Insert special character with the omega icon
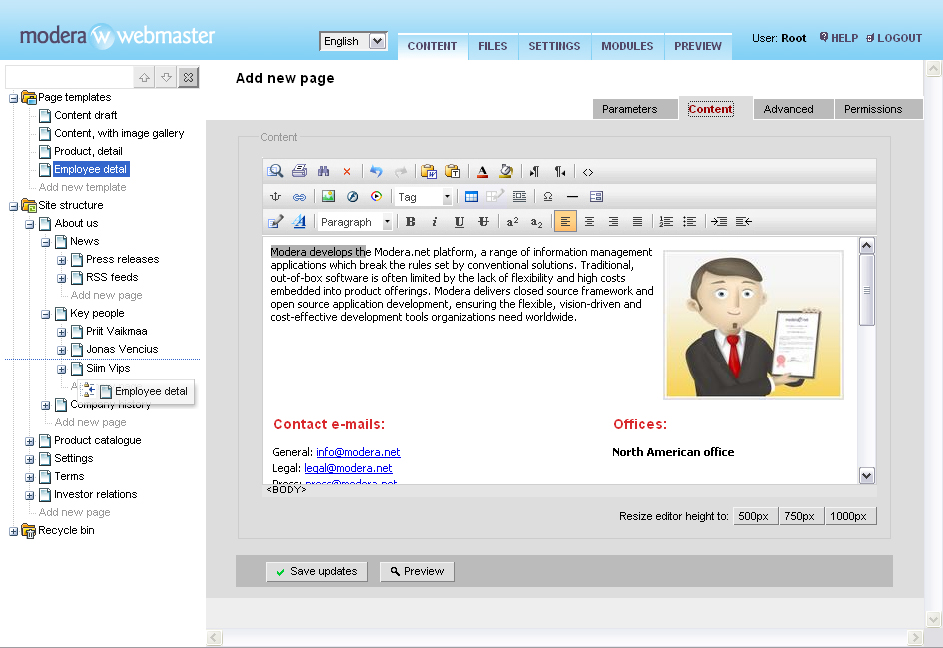This screenshot has height=648, width=943. pos(548,196)
